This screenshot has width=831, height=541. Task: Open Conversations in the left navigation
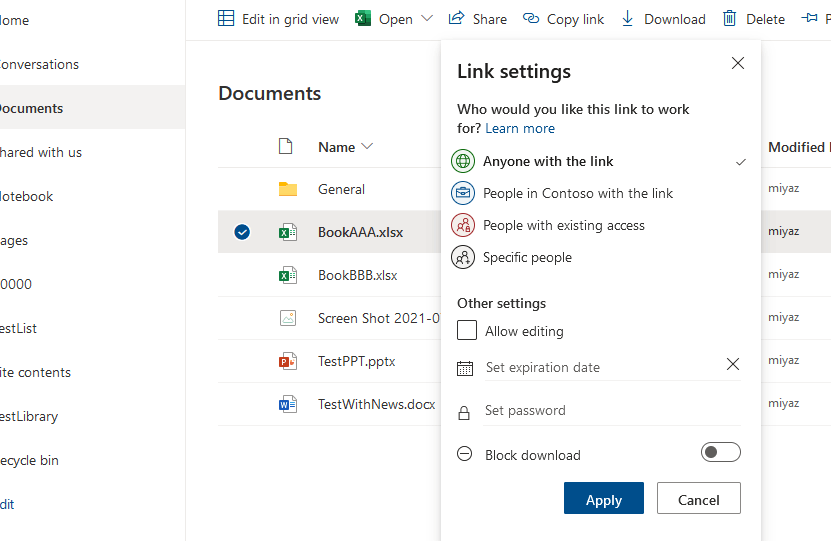(39, 64)
